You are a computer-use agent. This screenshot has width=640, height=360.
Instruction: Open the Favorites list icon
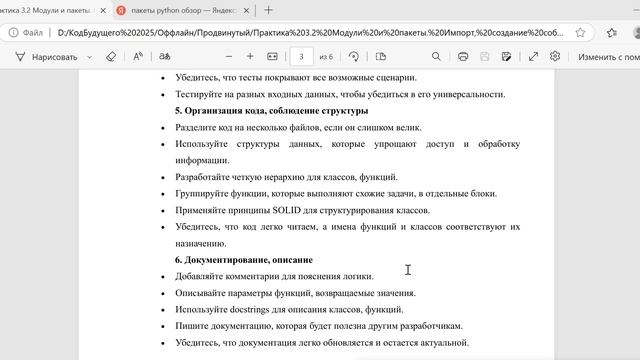[611, 33]
